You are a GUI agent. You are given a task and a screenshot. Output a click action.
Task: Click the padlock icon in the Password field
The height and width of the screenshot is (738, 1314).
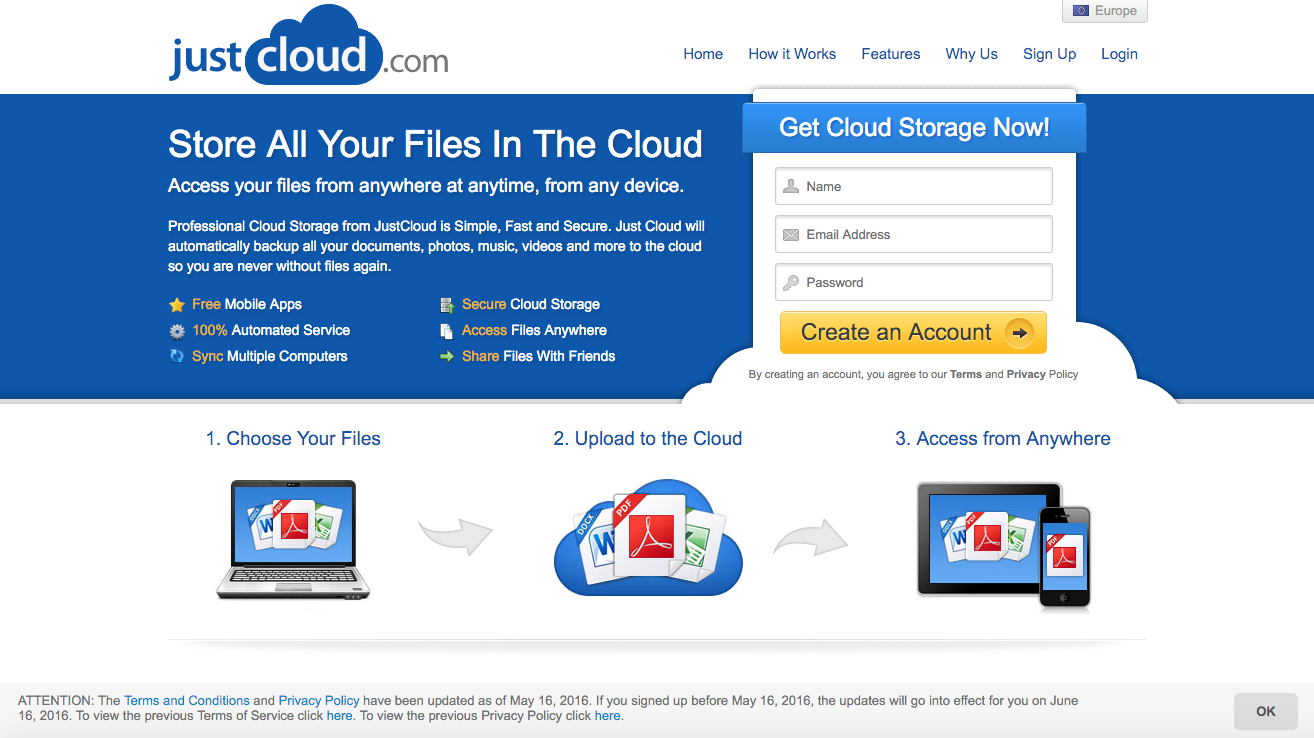(790, 282)
